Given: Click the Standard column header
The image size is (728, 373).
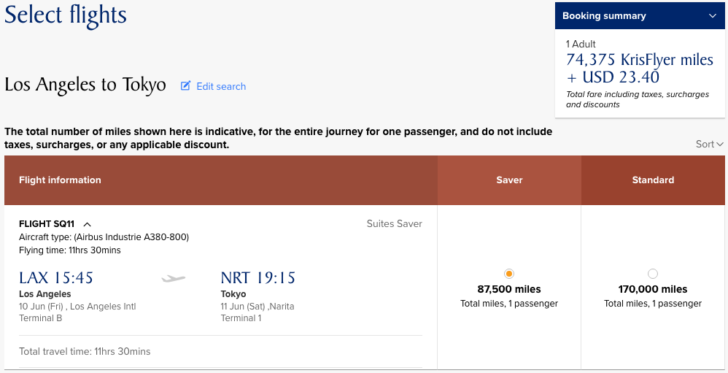Looking at the screenshot, I should coord(653,180).
